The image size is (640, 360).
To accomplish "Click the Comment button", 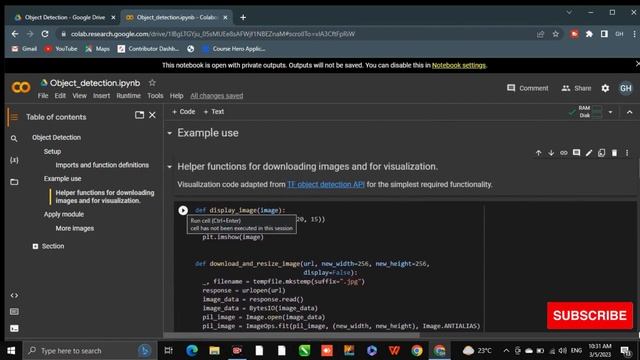I will (528, 88).
